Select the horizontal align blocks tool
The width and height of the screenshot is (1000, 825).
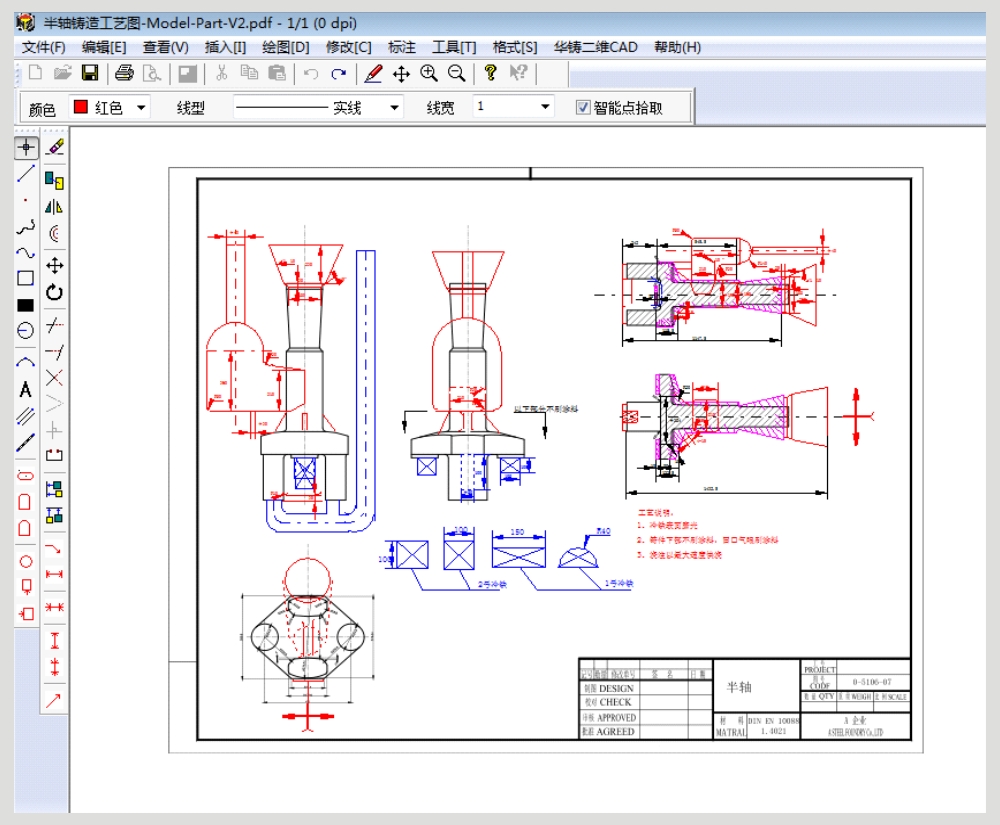pos(54,489)
